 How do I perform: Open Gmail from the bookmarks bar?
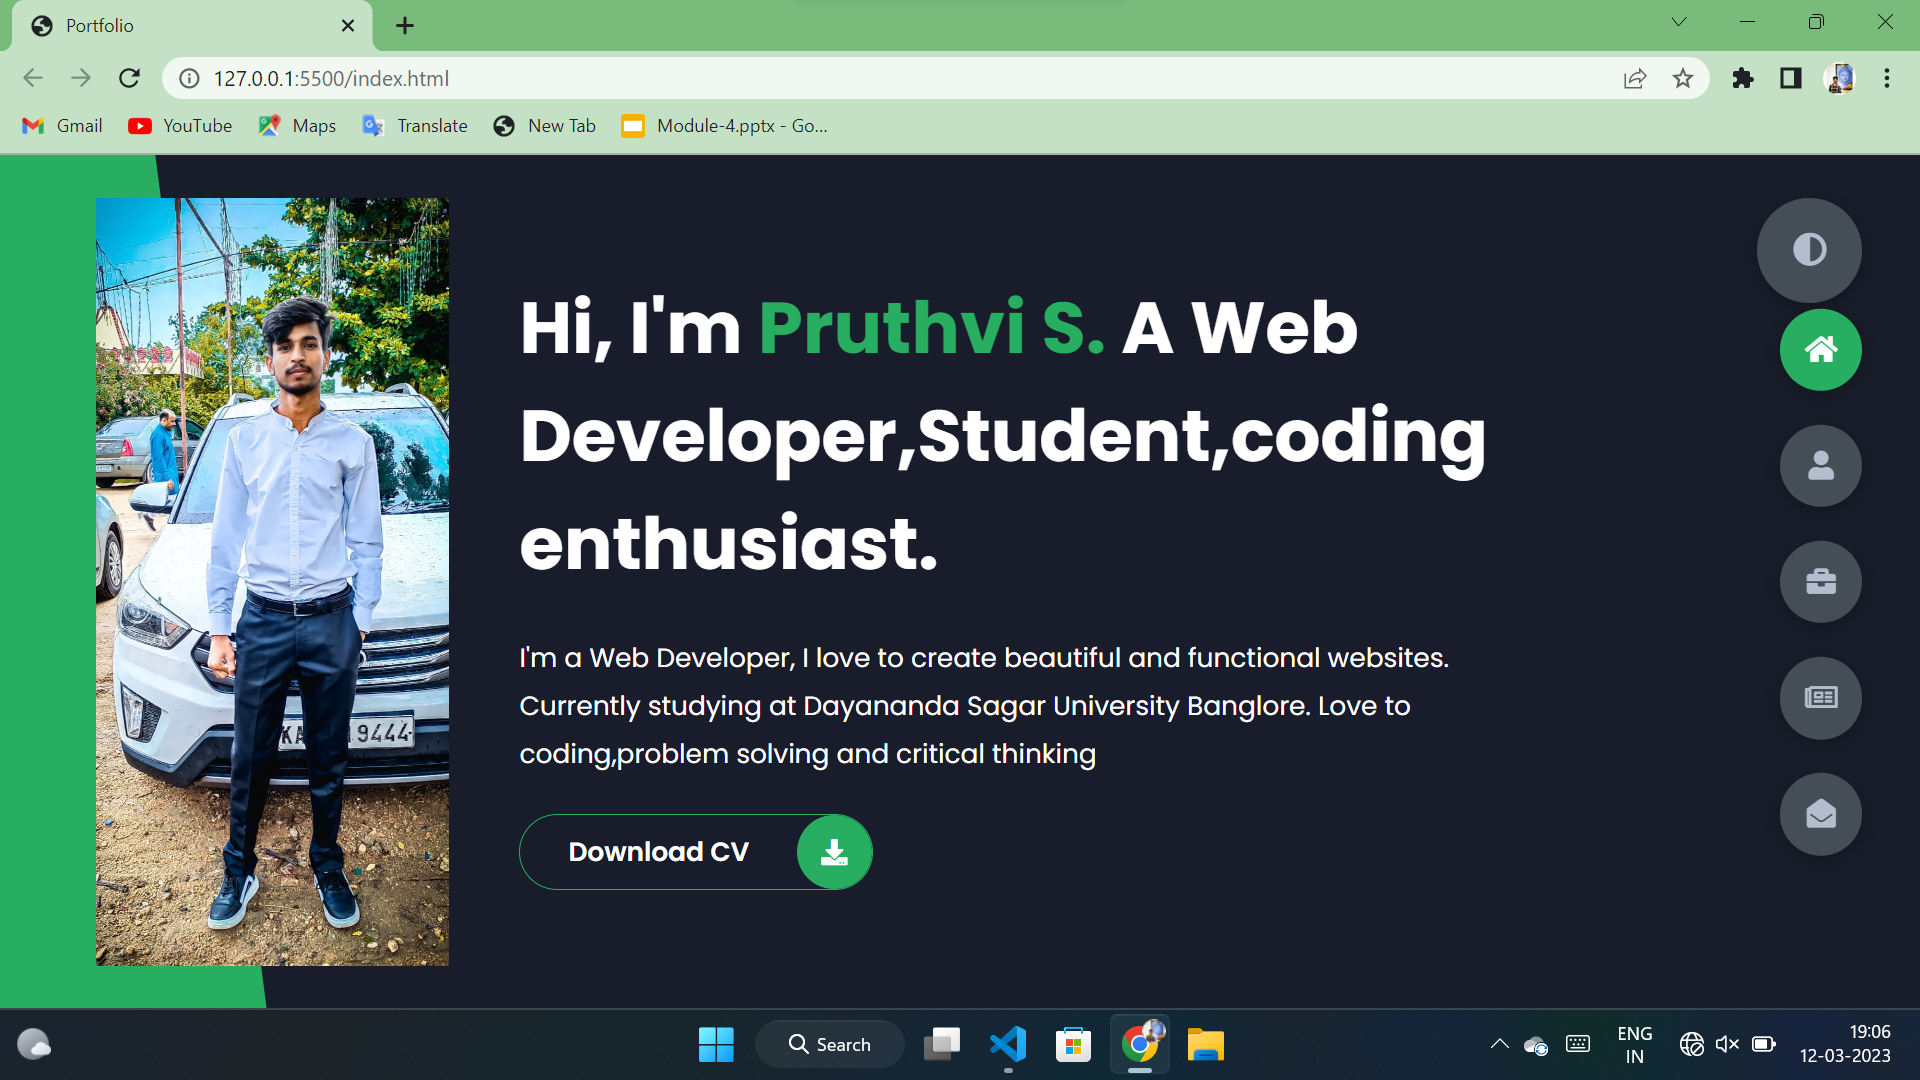[x=61, y=125]
